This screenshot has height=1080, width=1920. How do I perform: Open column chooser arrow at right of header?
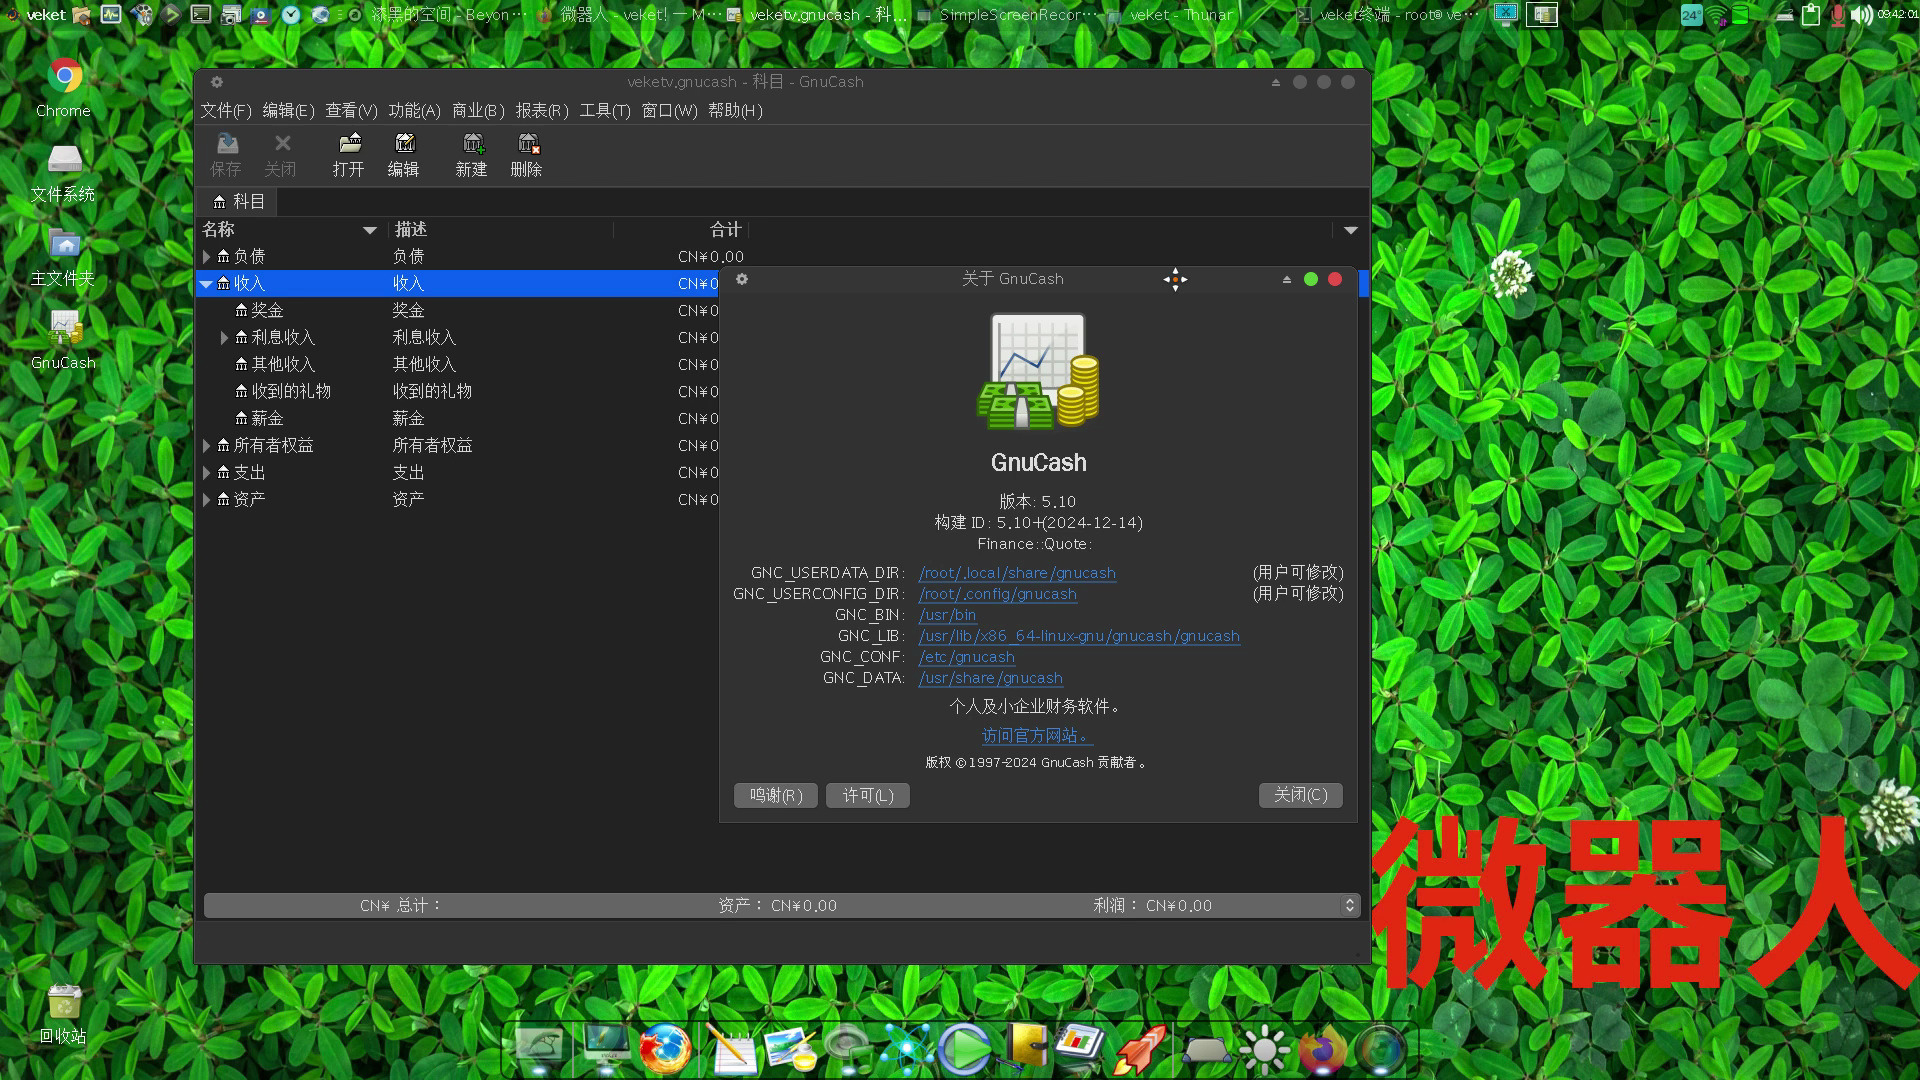(x=1351, y=231)
